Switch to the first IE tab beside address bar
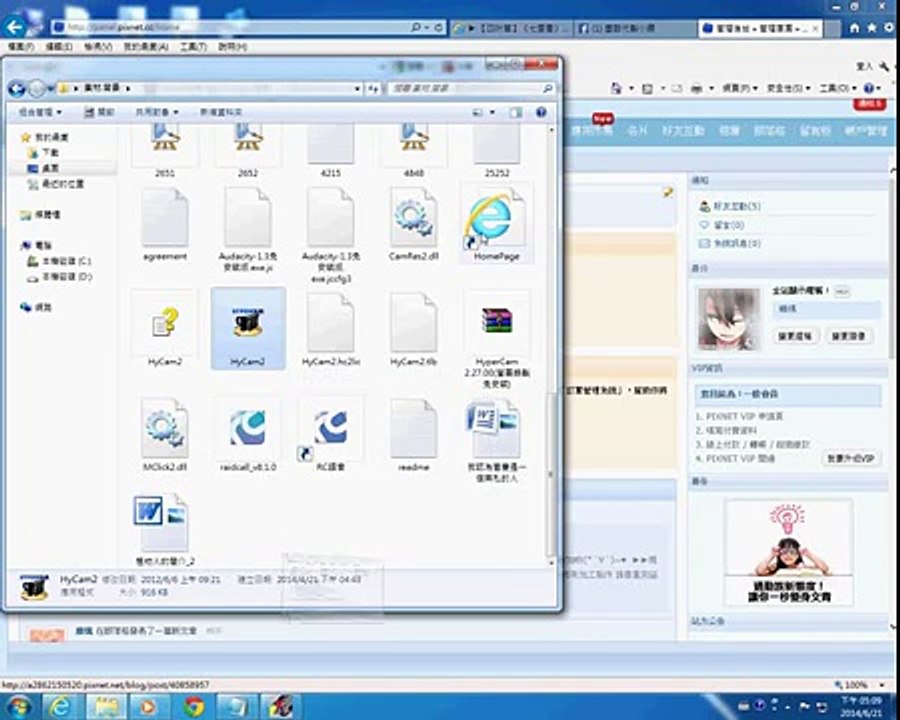 [x=511, y=28]
